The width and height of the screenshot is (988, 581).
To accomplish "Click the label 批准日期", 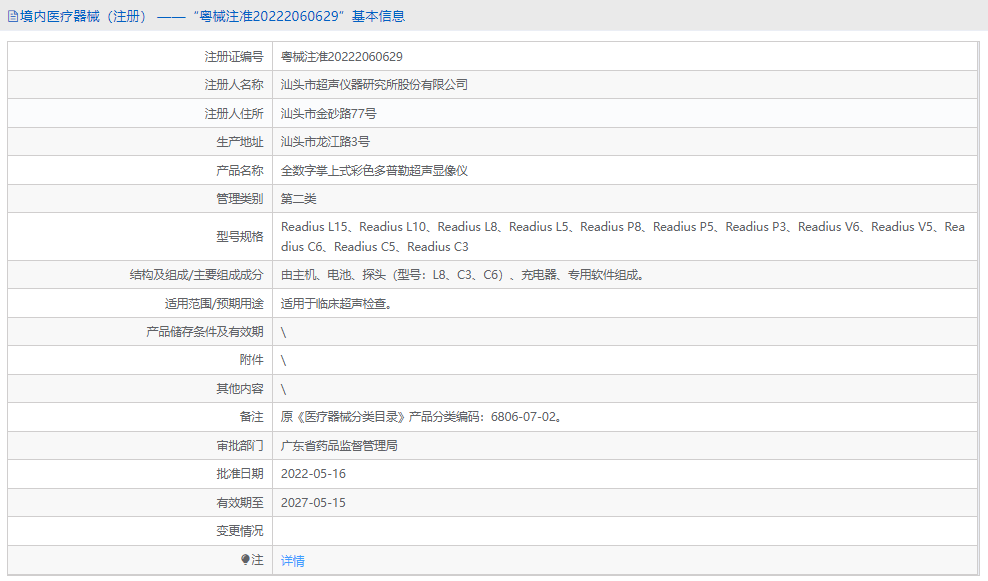I will tap(240, 474).
